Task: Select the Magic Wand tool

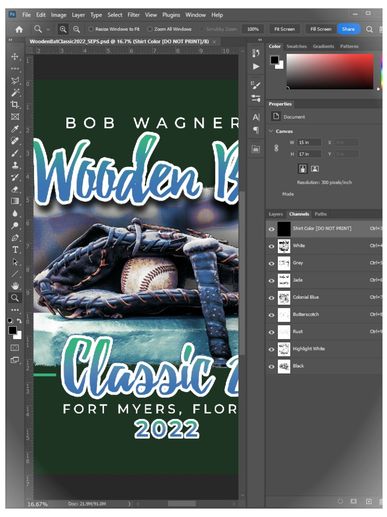Action: pos(15,92)
